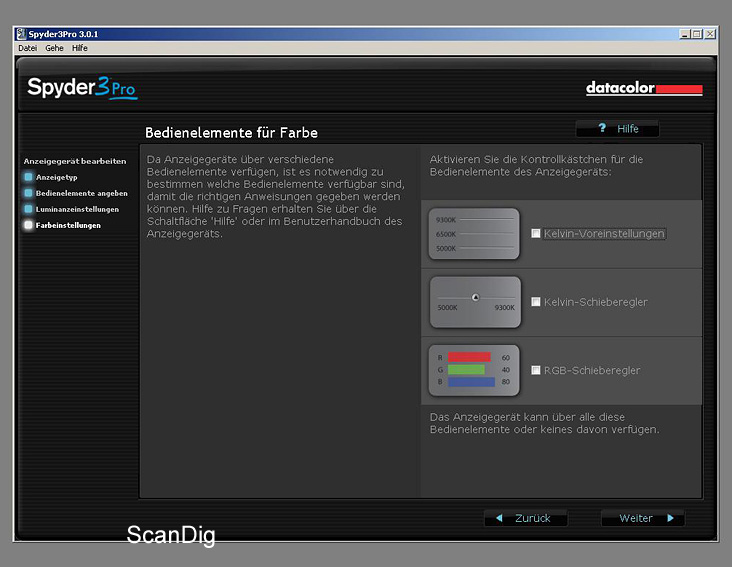
Task: Select the Anzeigetyp step in sidebar
Action: (x=56, y=177)
